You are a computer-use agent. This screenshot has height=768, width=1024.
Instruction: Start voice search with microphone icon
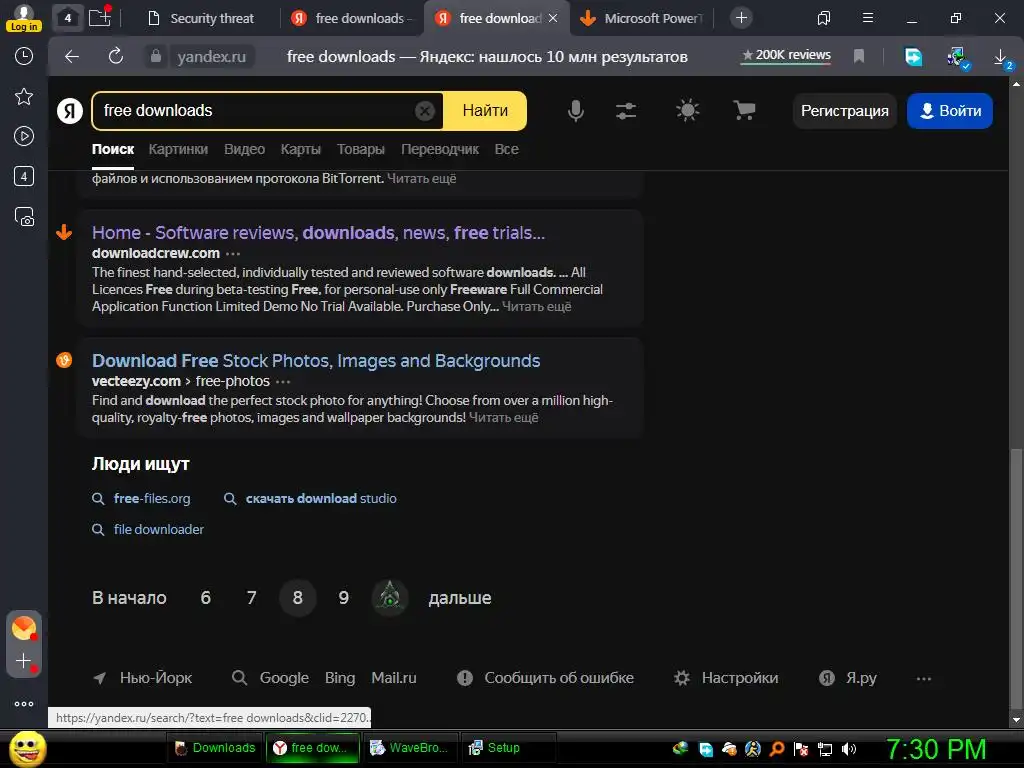575,111
